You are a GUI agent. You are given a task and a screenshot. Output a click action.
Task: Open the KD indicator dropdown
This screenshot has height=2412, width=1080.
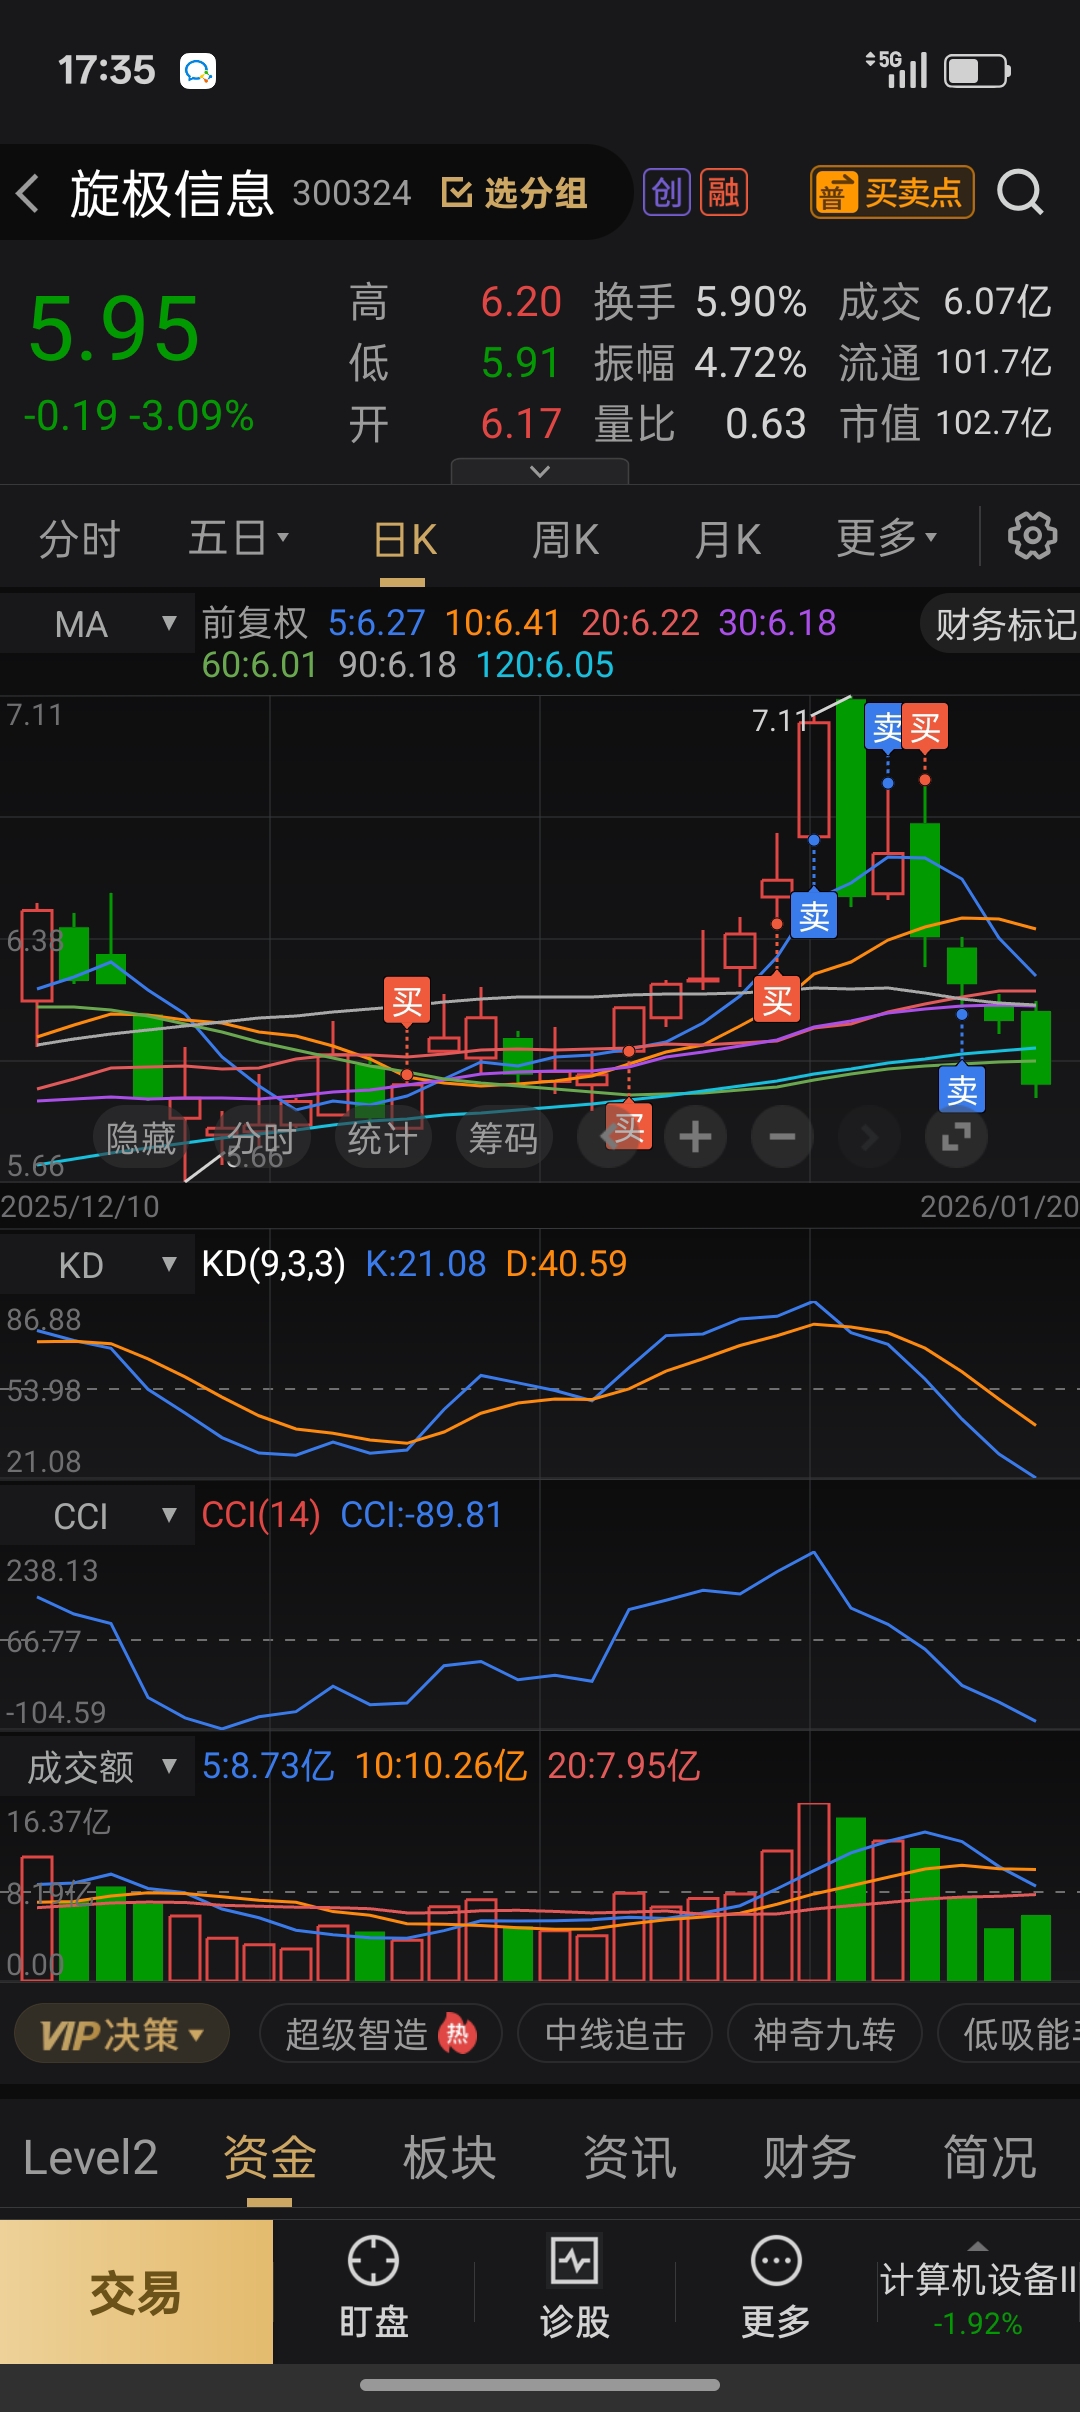pyautogui.click(x=97, y=1265)
